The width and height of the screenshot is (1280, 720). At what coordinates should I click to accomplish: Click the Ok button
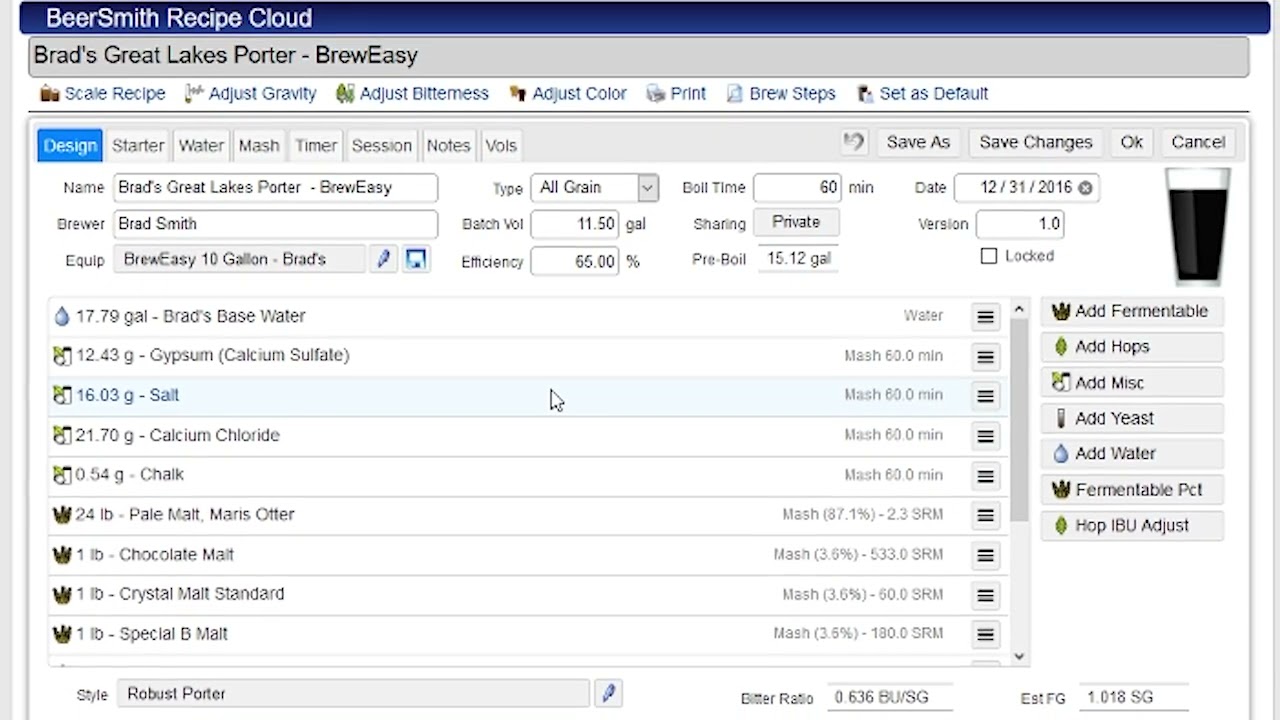(1131, 142)
